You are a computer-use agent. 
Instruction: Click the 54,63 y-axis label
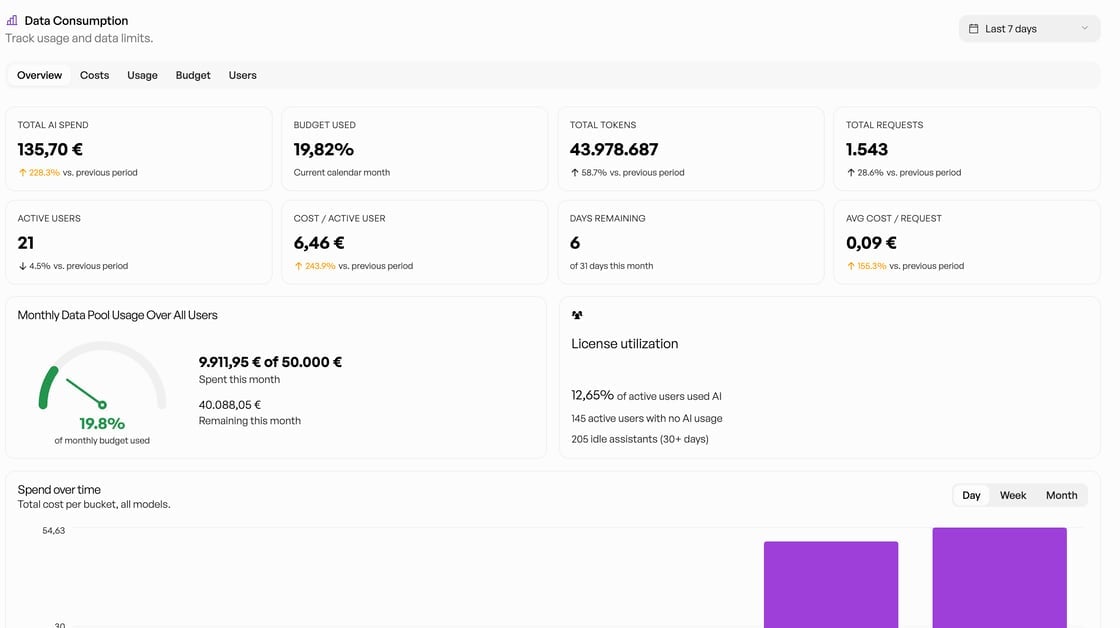click(x=54, y=531)
